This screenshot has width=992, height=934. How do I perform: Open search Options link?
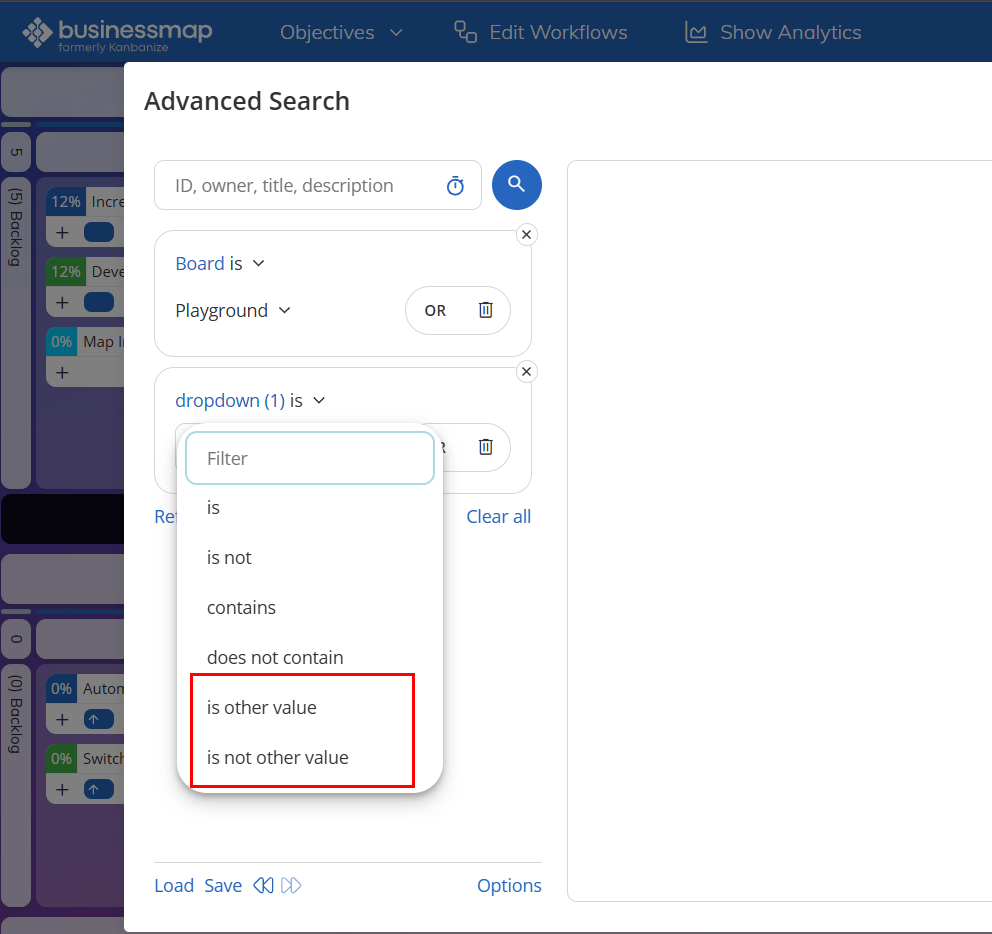509,885
